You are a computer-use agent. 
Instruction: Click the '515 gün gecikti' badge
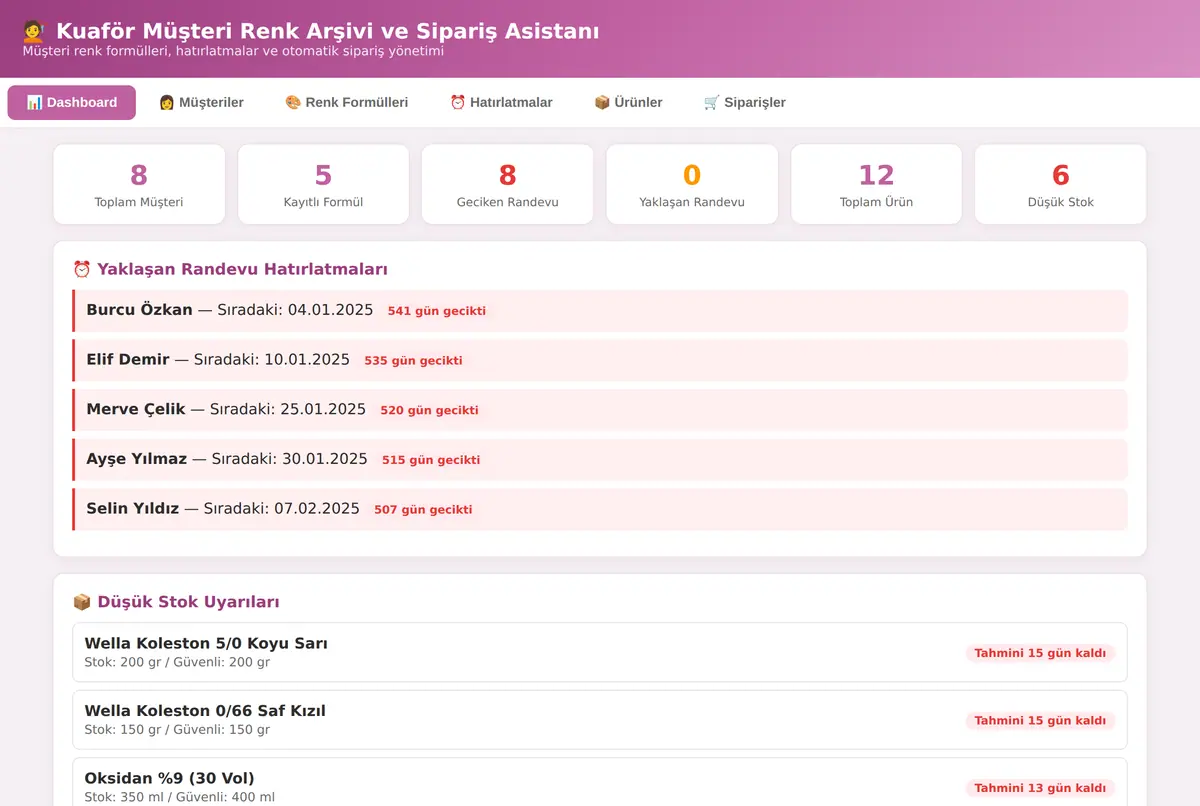click(x=431, y=460)
